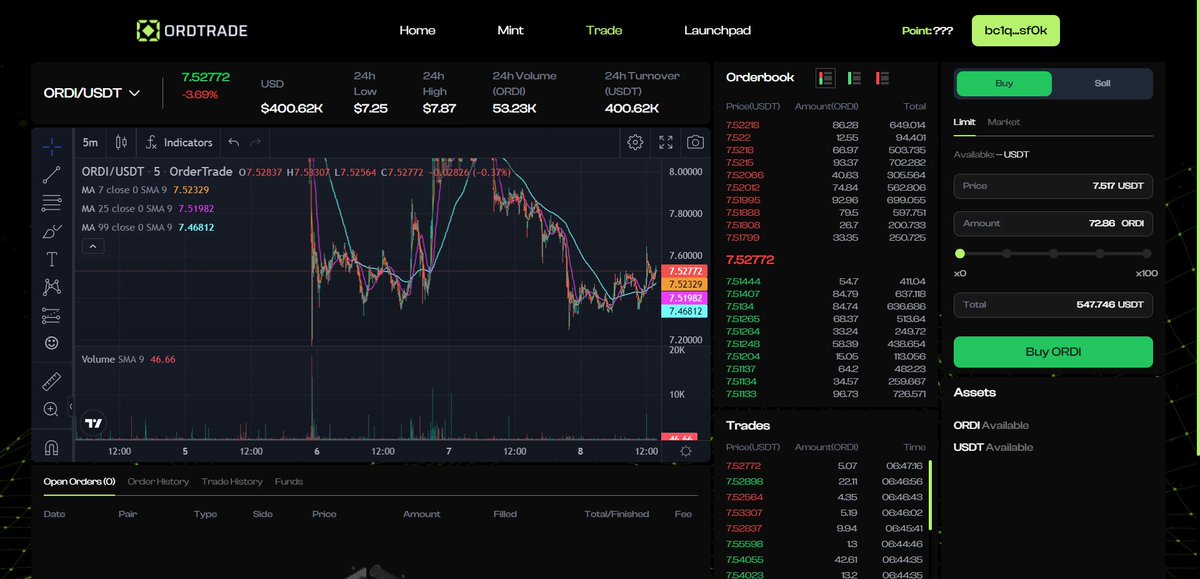Select the Limit order tab
1200x579 pixels.
(964, 122)
